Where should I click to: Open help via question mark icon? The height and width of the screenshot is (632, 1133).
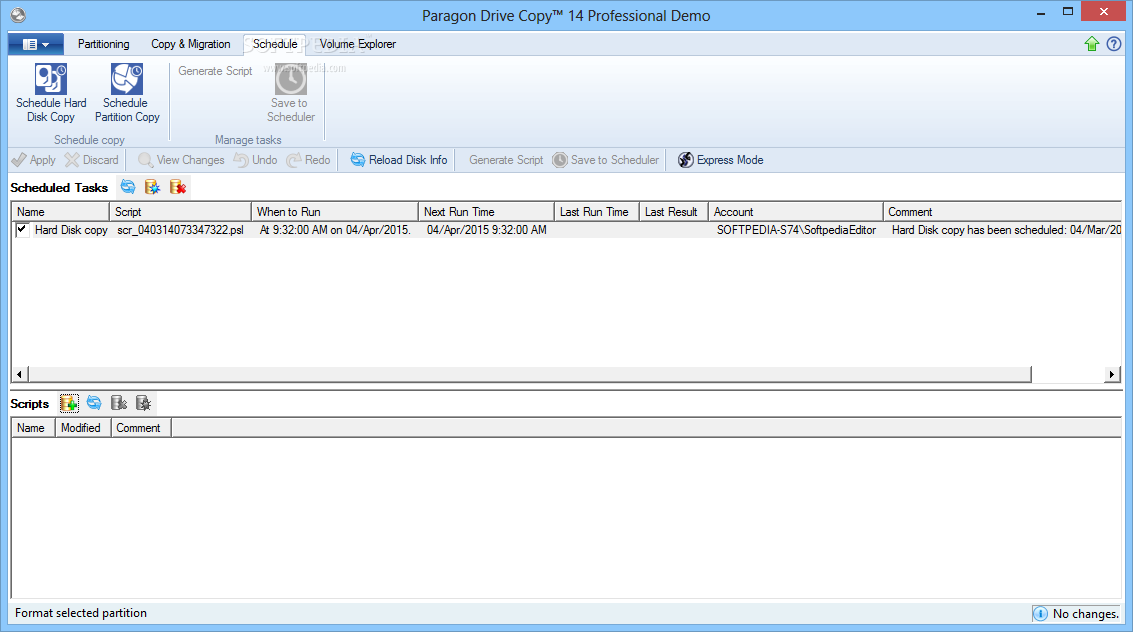(x=1114, y=44)
